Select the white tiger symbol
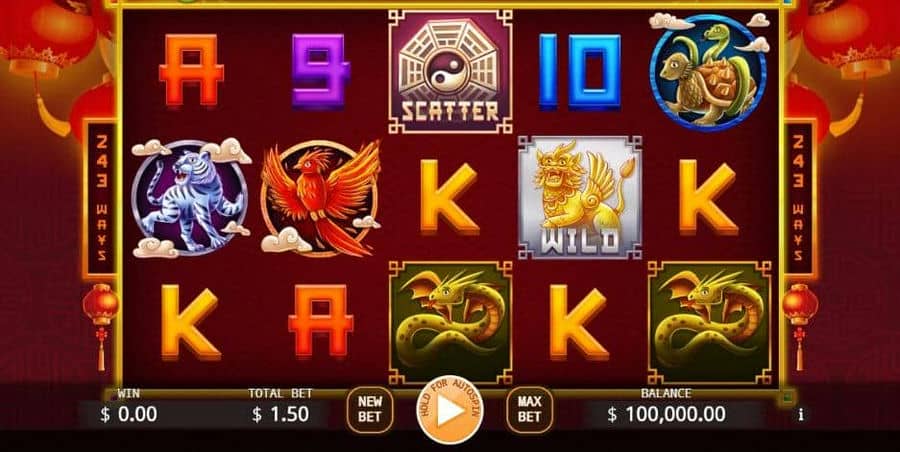Screen dimensions: 900x452 (191, 198)
